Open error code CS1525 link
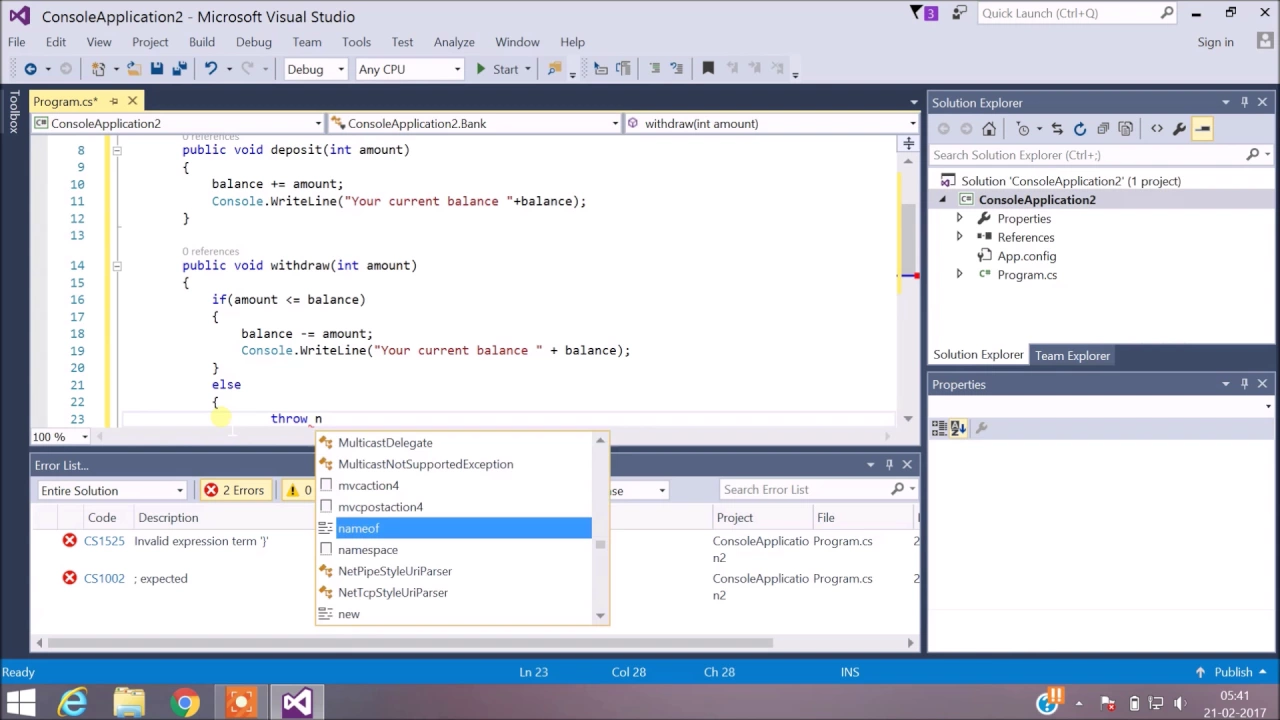 pyautogui.click(x=104, y=541)
